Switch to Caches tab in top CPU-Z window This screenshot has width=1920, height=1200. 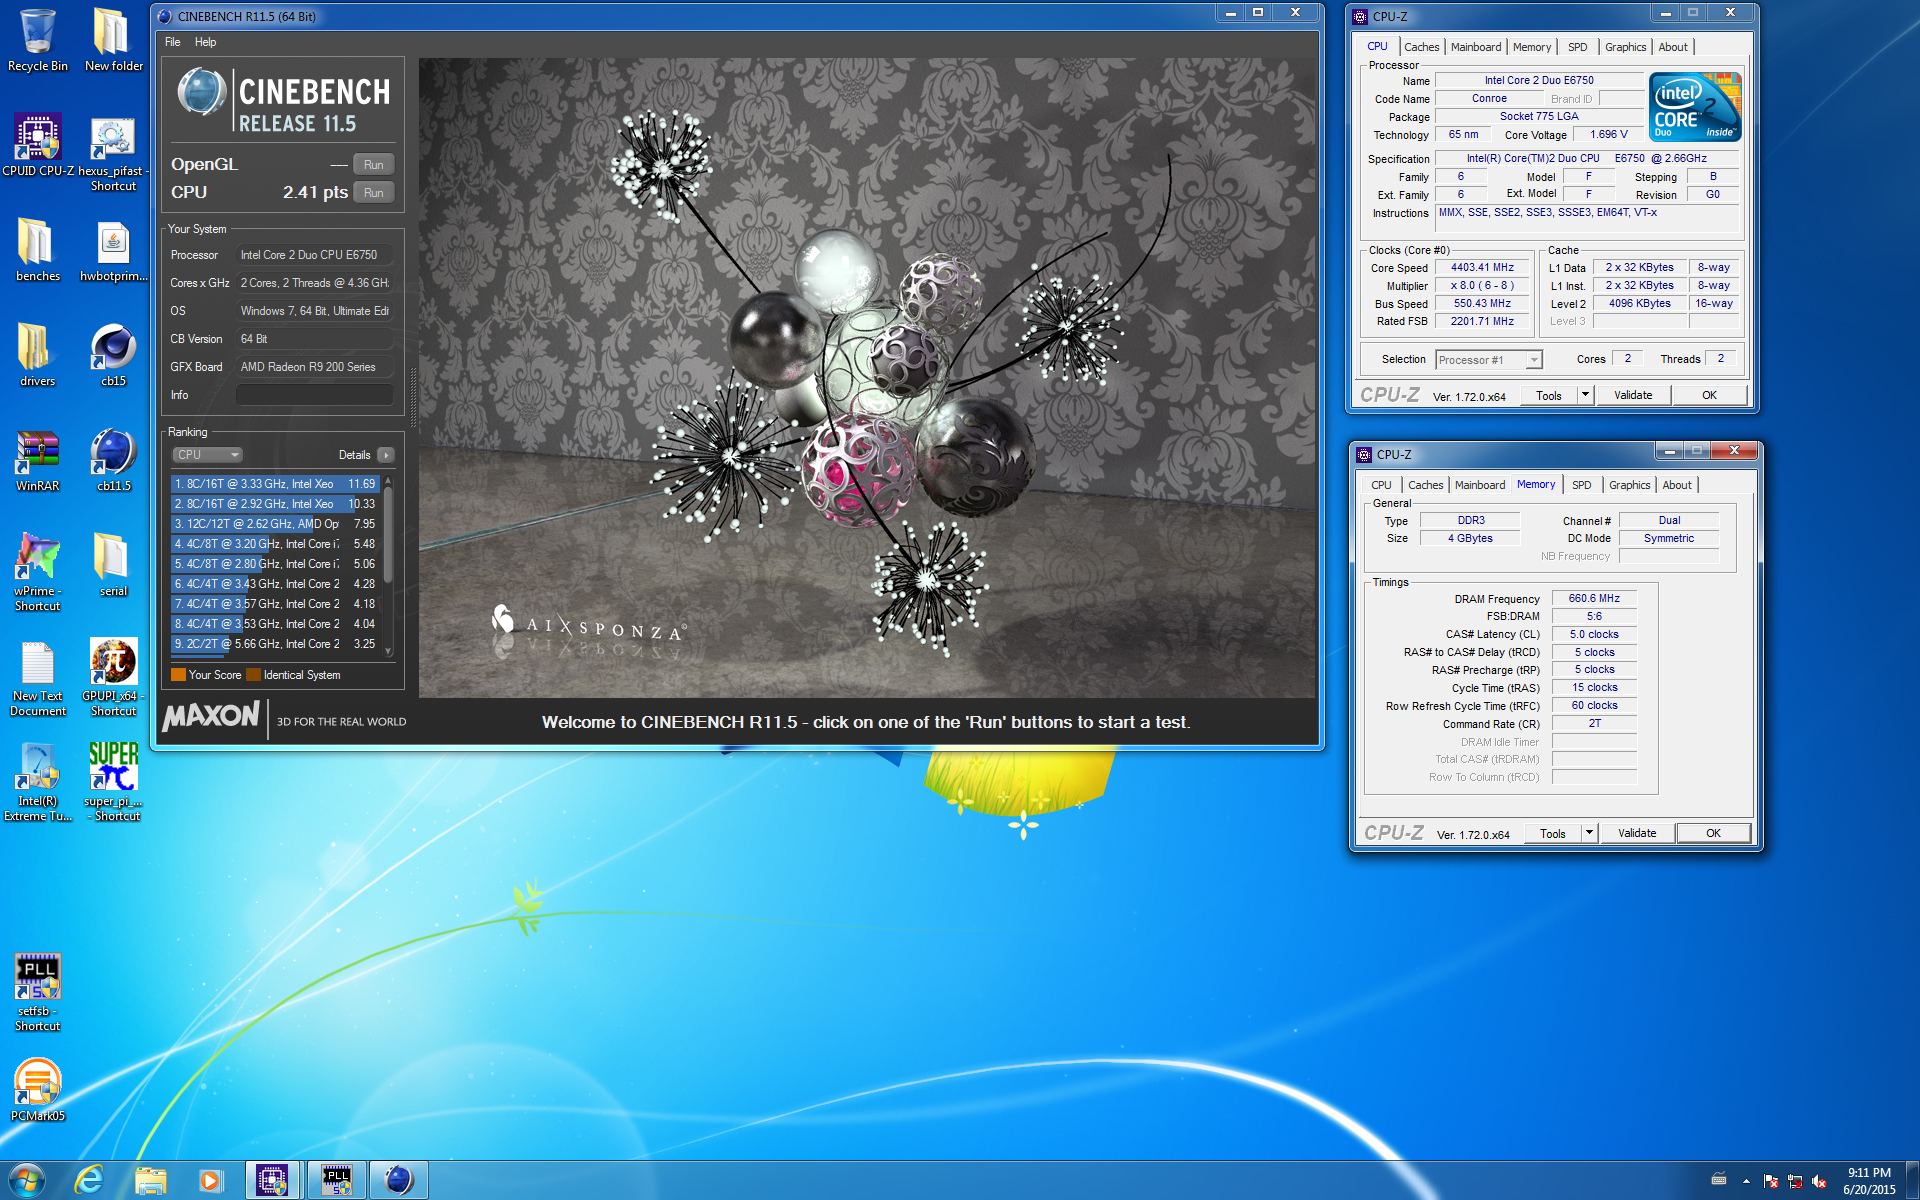point(1421,47)
